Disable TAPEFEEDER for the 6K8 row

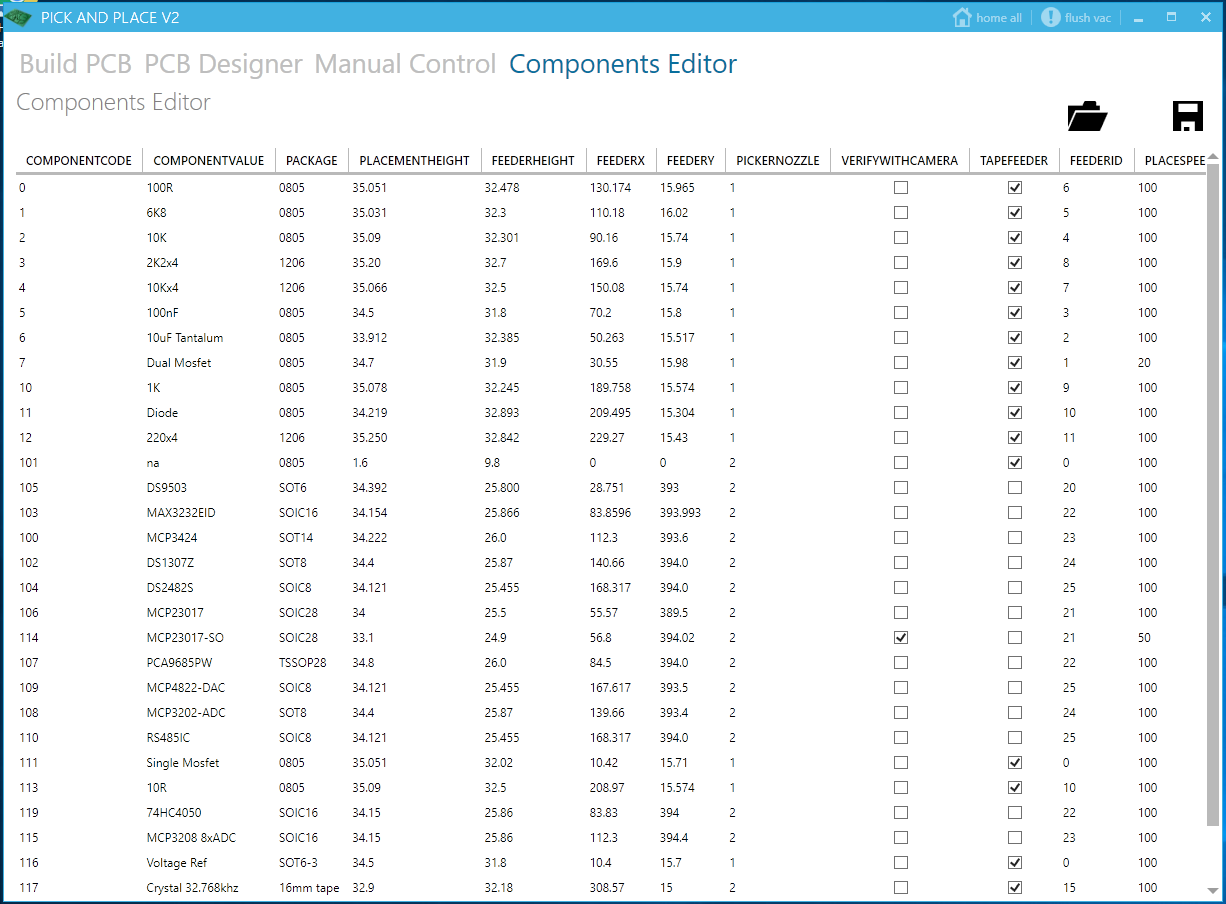point(1015,212)
